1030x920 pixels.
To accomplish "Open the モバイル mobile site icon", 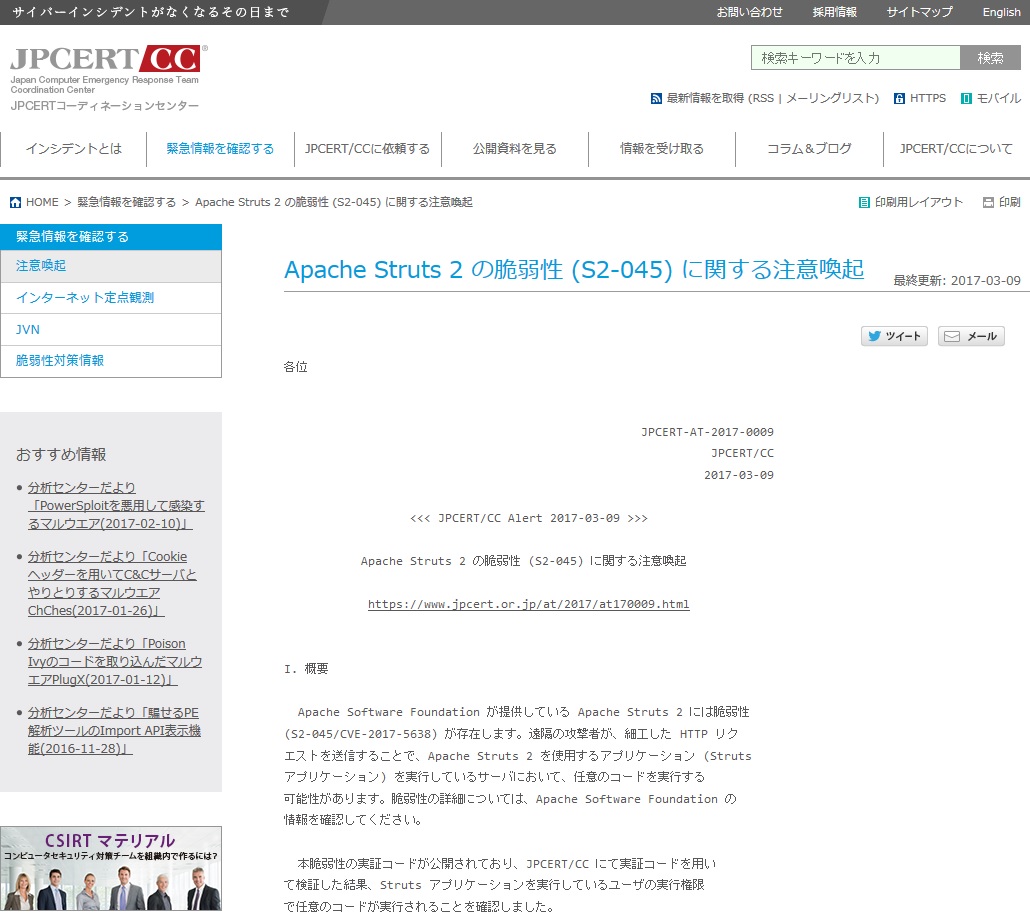I will [966, 99].
